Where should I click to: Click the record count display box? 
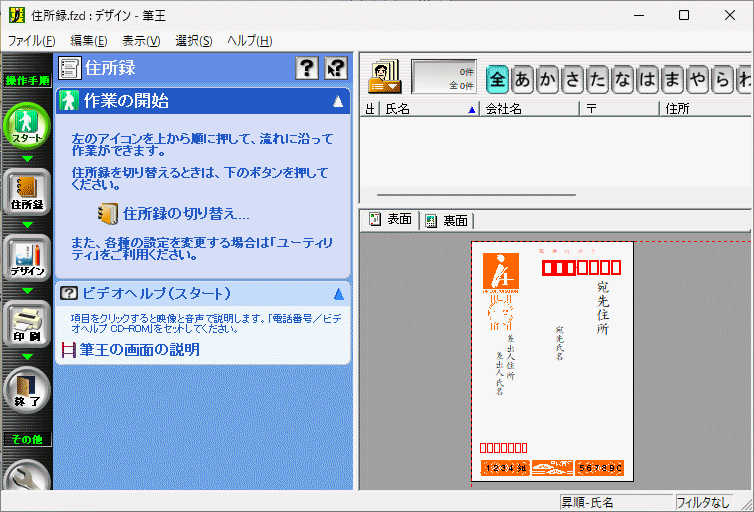tap(444, 76)
